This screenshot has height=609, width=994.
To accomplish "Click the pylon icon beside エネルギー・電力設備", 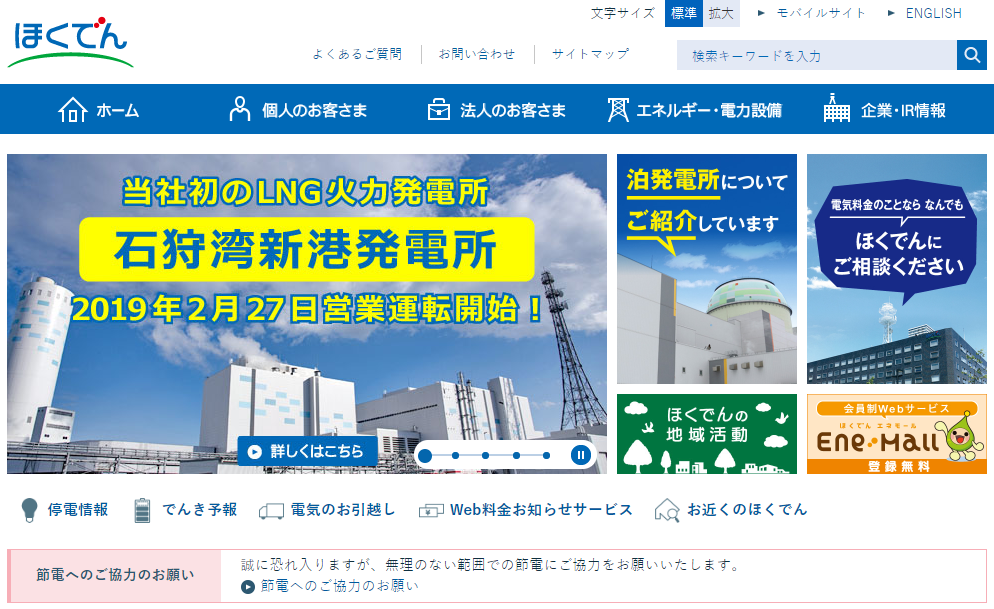I will (618, 110).
